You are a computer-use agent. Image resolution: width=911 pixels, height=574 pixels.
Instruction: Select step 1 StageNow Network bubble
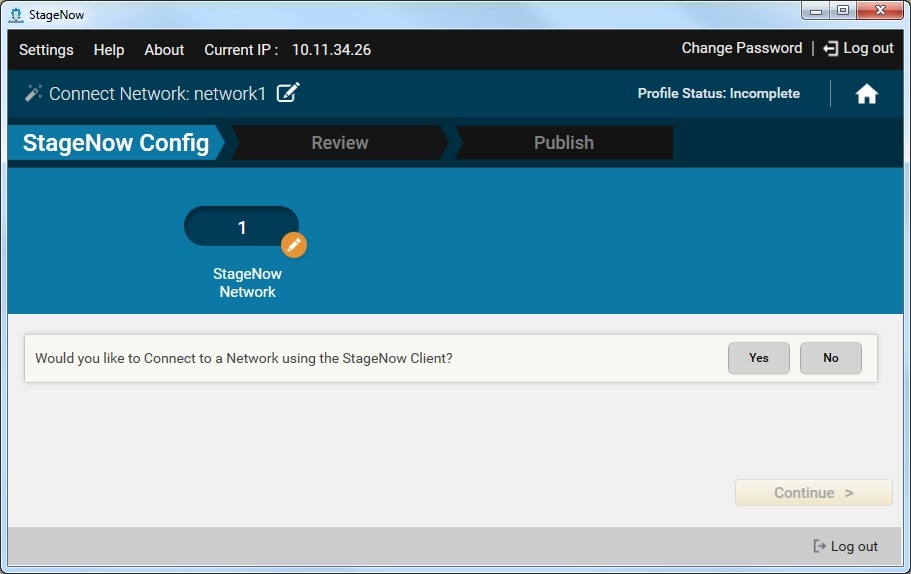pos(241,227)
